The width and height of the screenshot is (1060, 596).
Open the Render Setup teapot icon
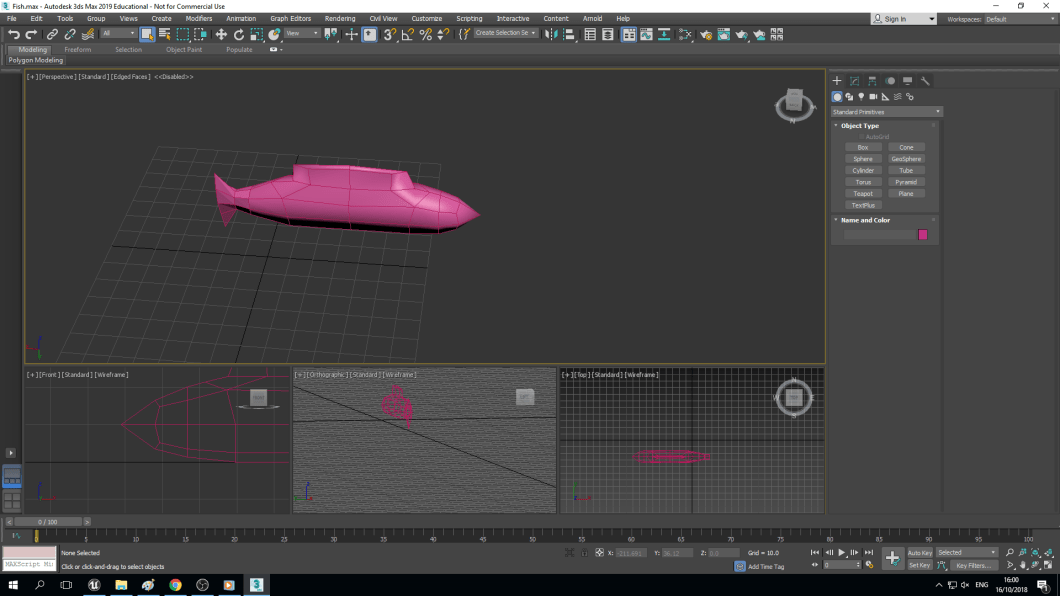tap(705, 34)
